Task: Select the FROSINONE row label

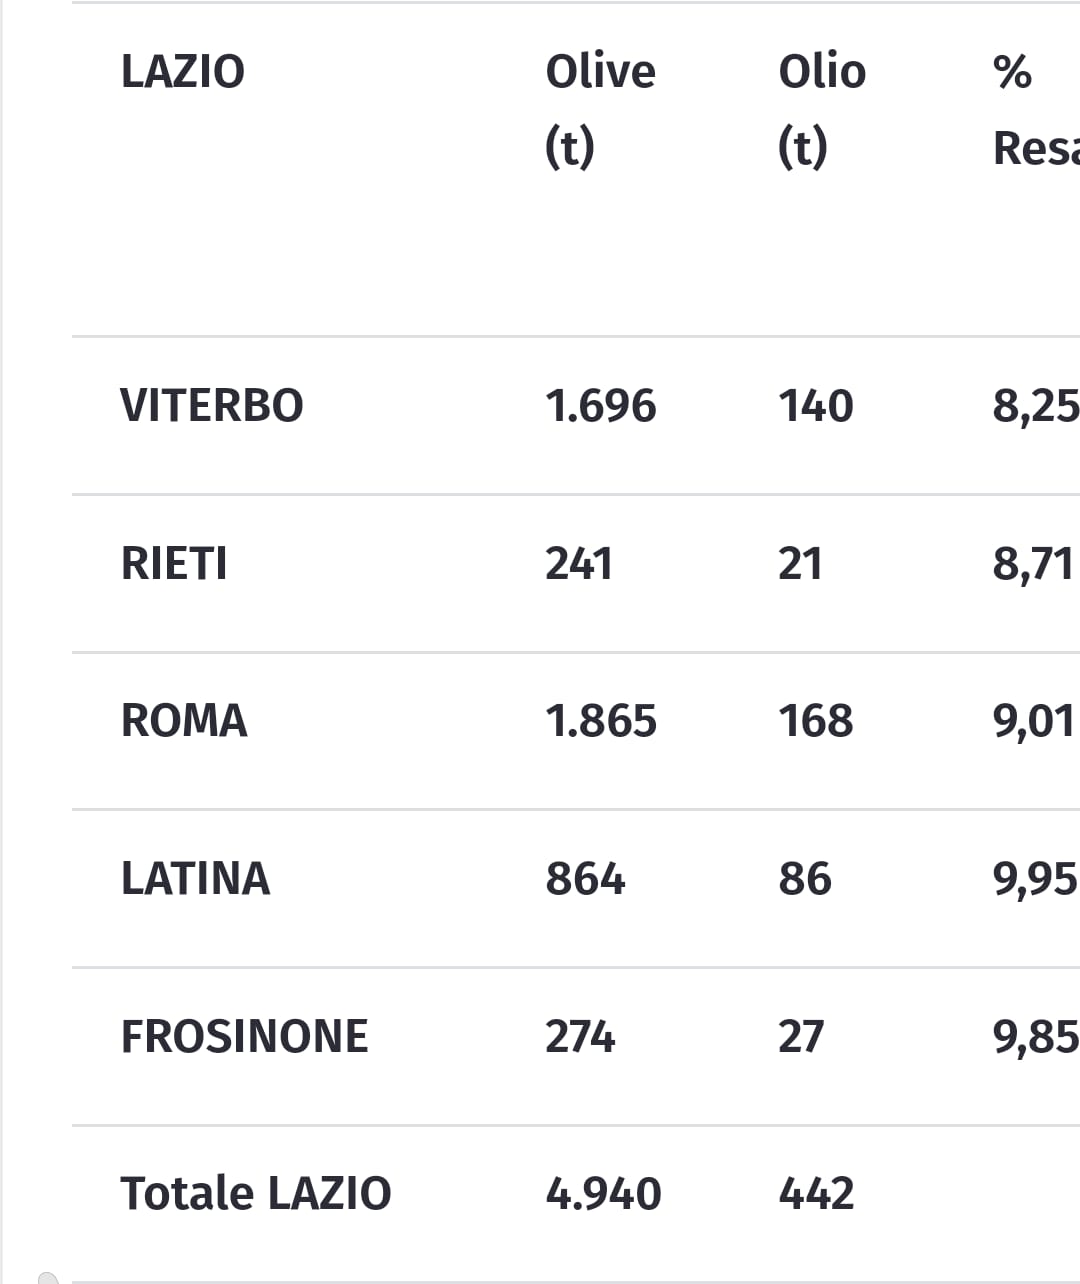Action: [x=244, y=1036]
